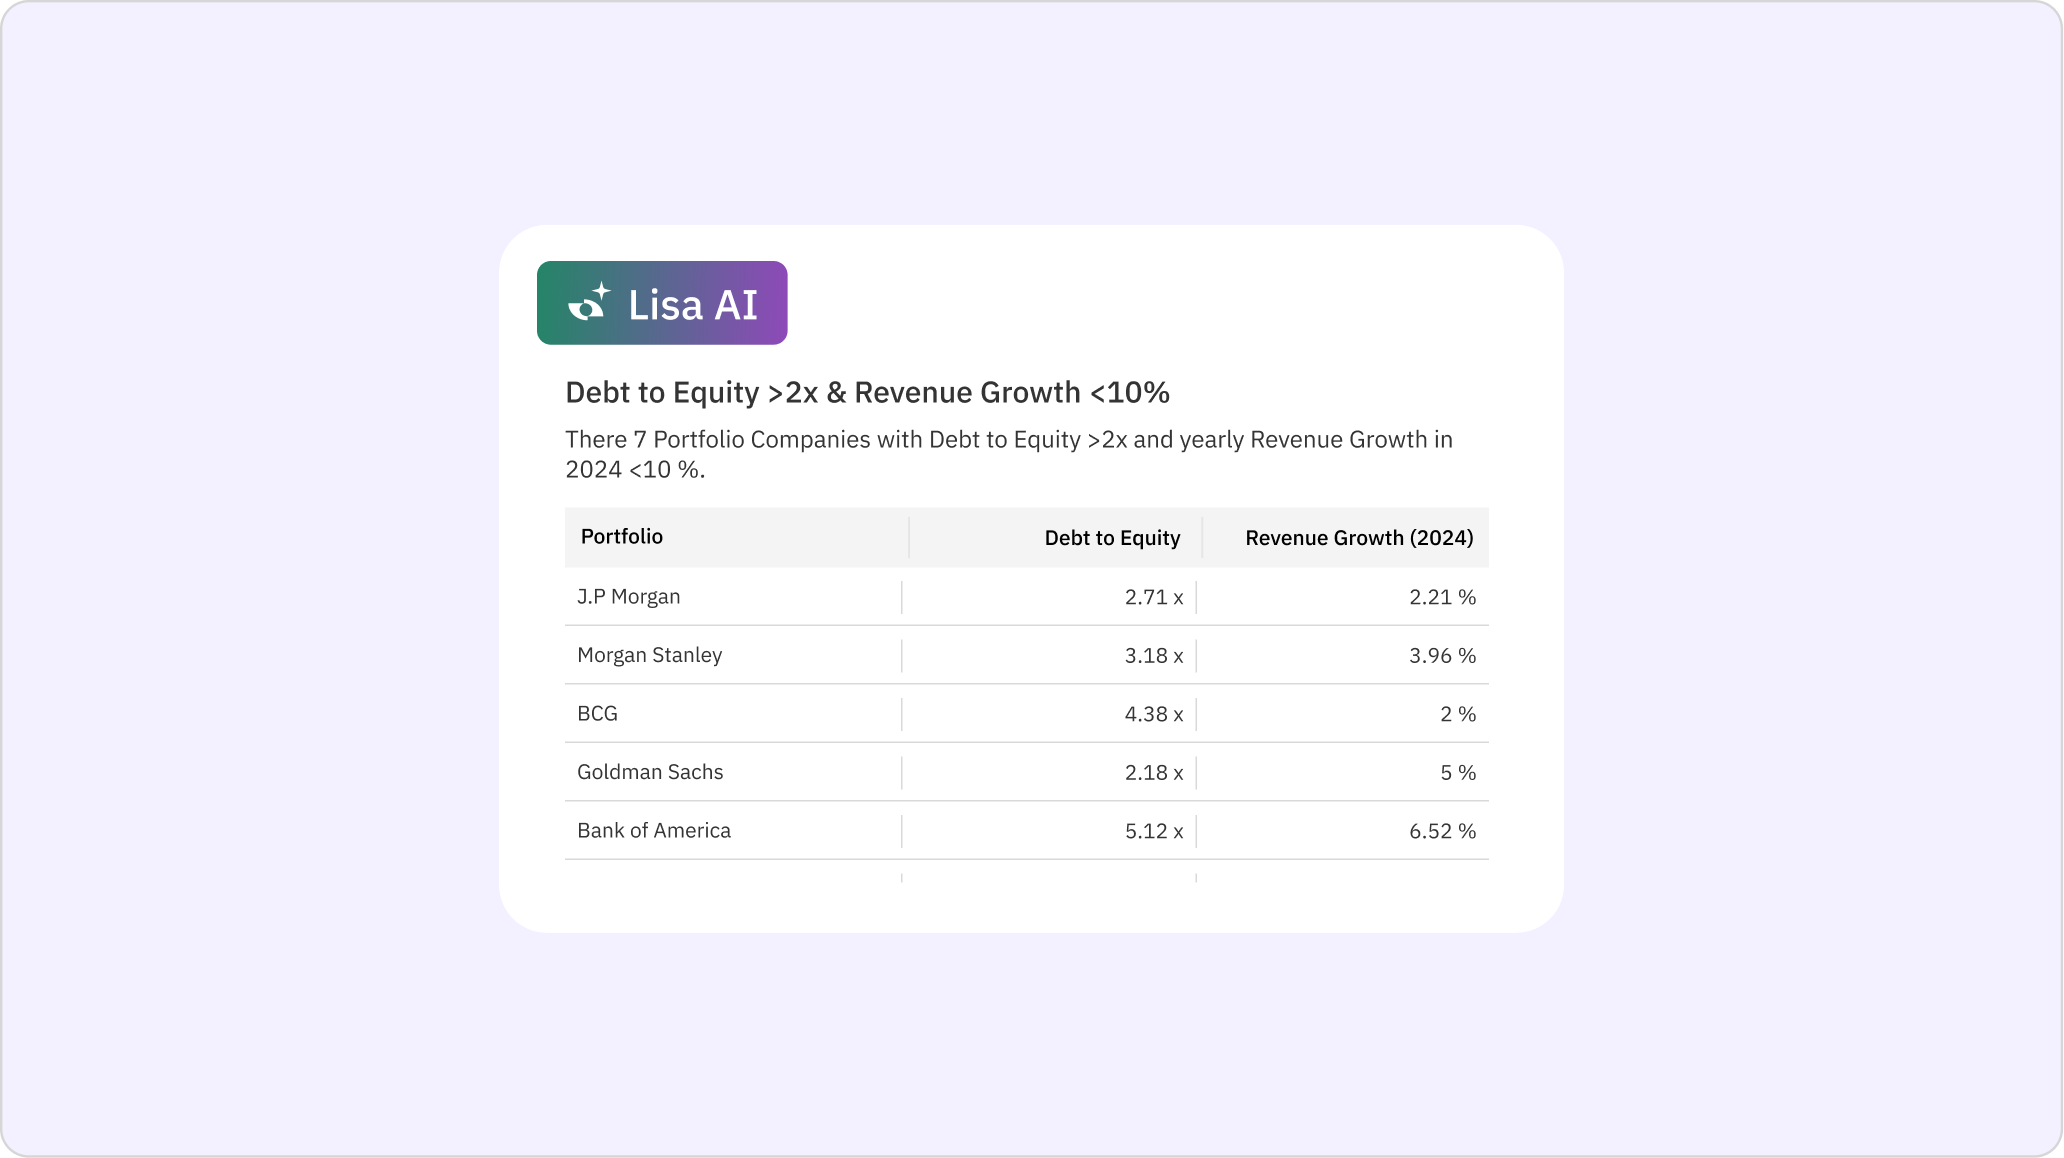The width and height of the screenshot is (2064, 1158).
Task: Click the 2.21 % revenue growth value
Action: coord(1442,597)
